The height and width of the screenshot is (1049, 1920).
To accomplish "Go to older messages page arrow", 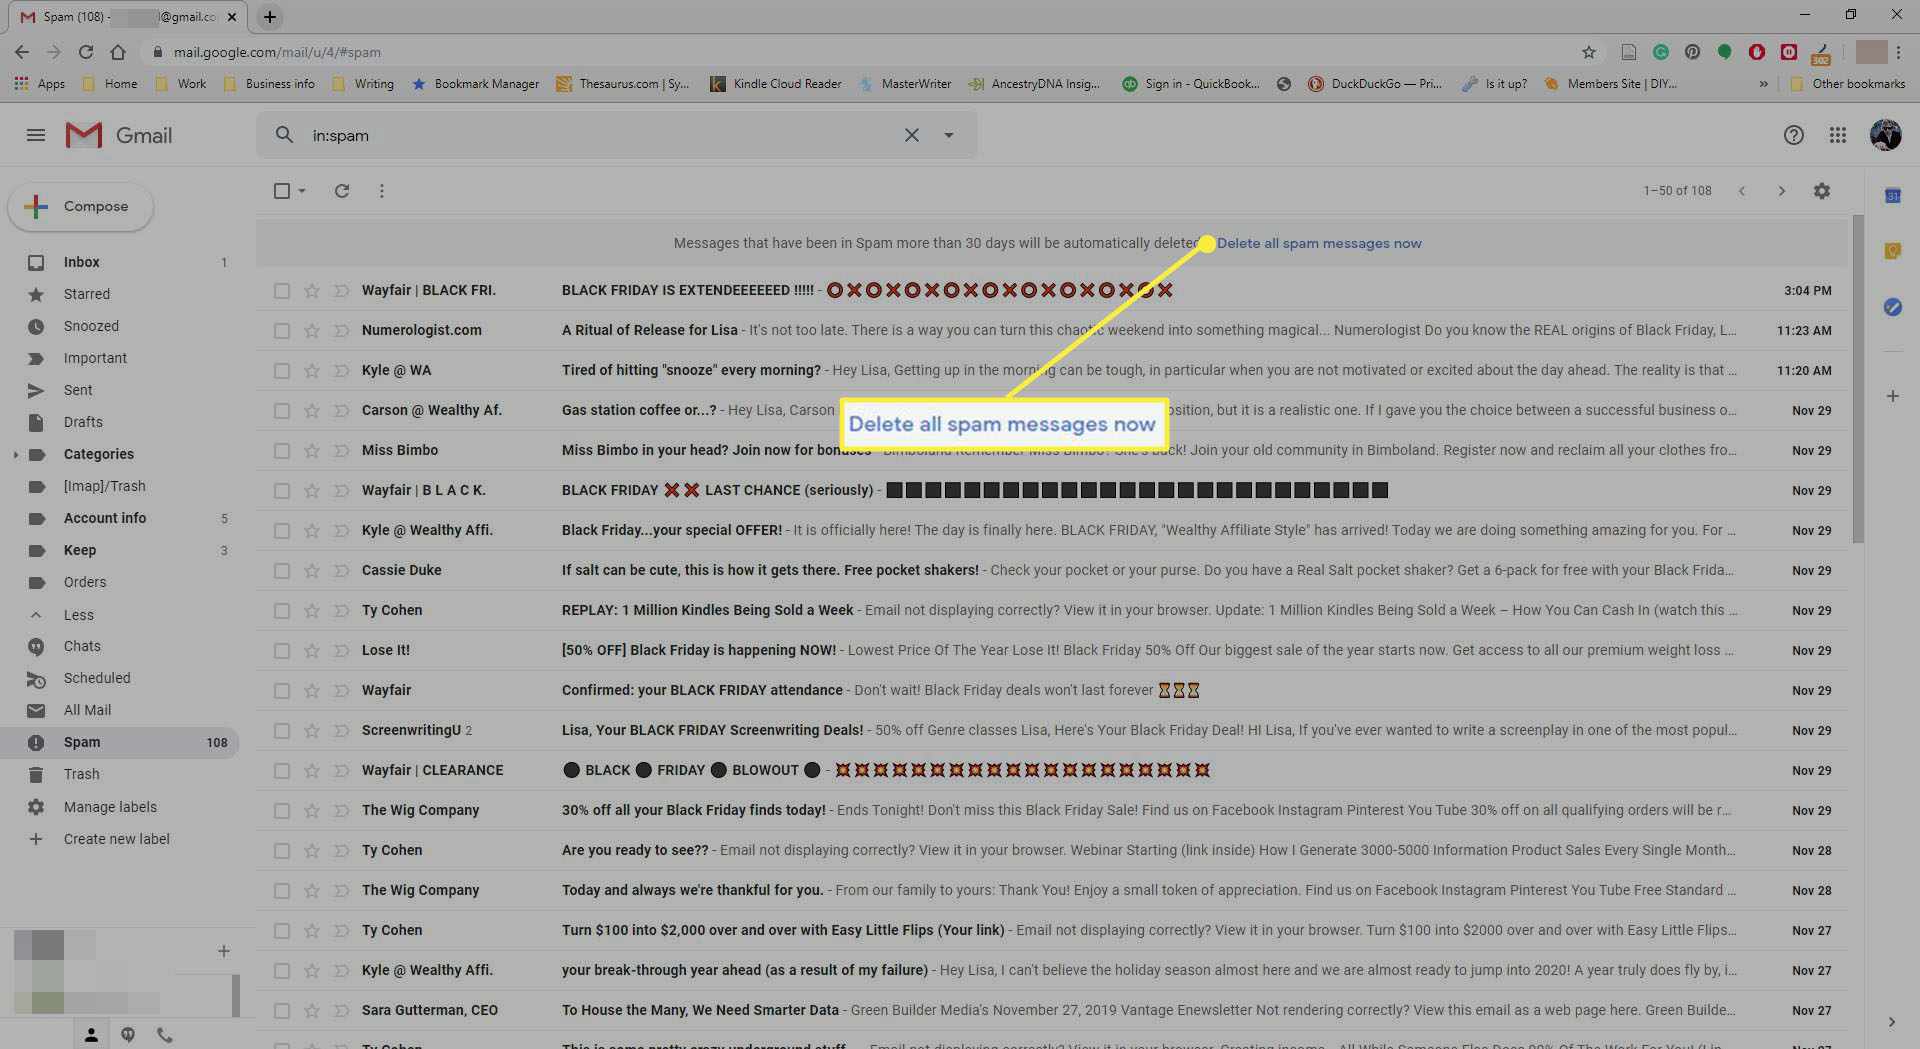I will pyautogui.click(x=1781, y=190).
